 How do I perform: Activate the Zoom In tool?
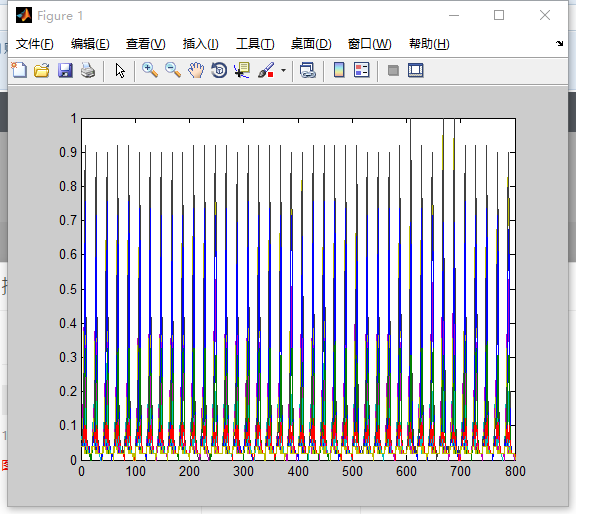(150, 71)
